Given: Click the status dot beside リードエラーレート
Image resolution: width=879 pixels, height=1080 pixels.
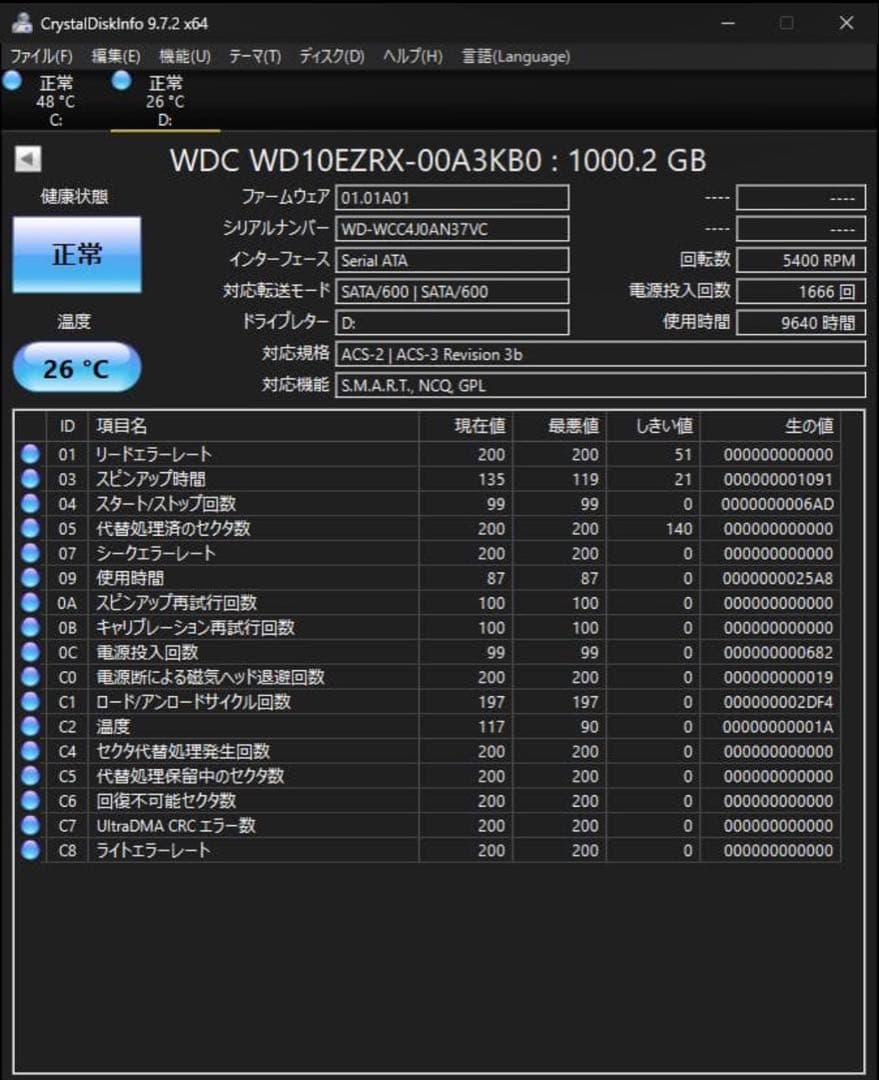Looking at the screenshot, I should (29, 454).
